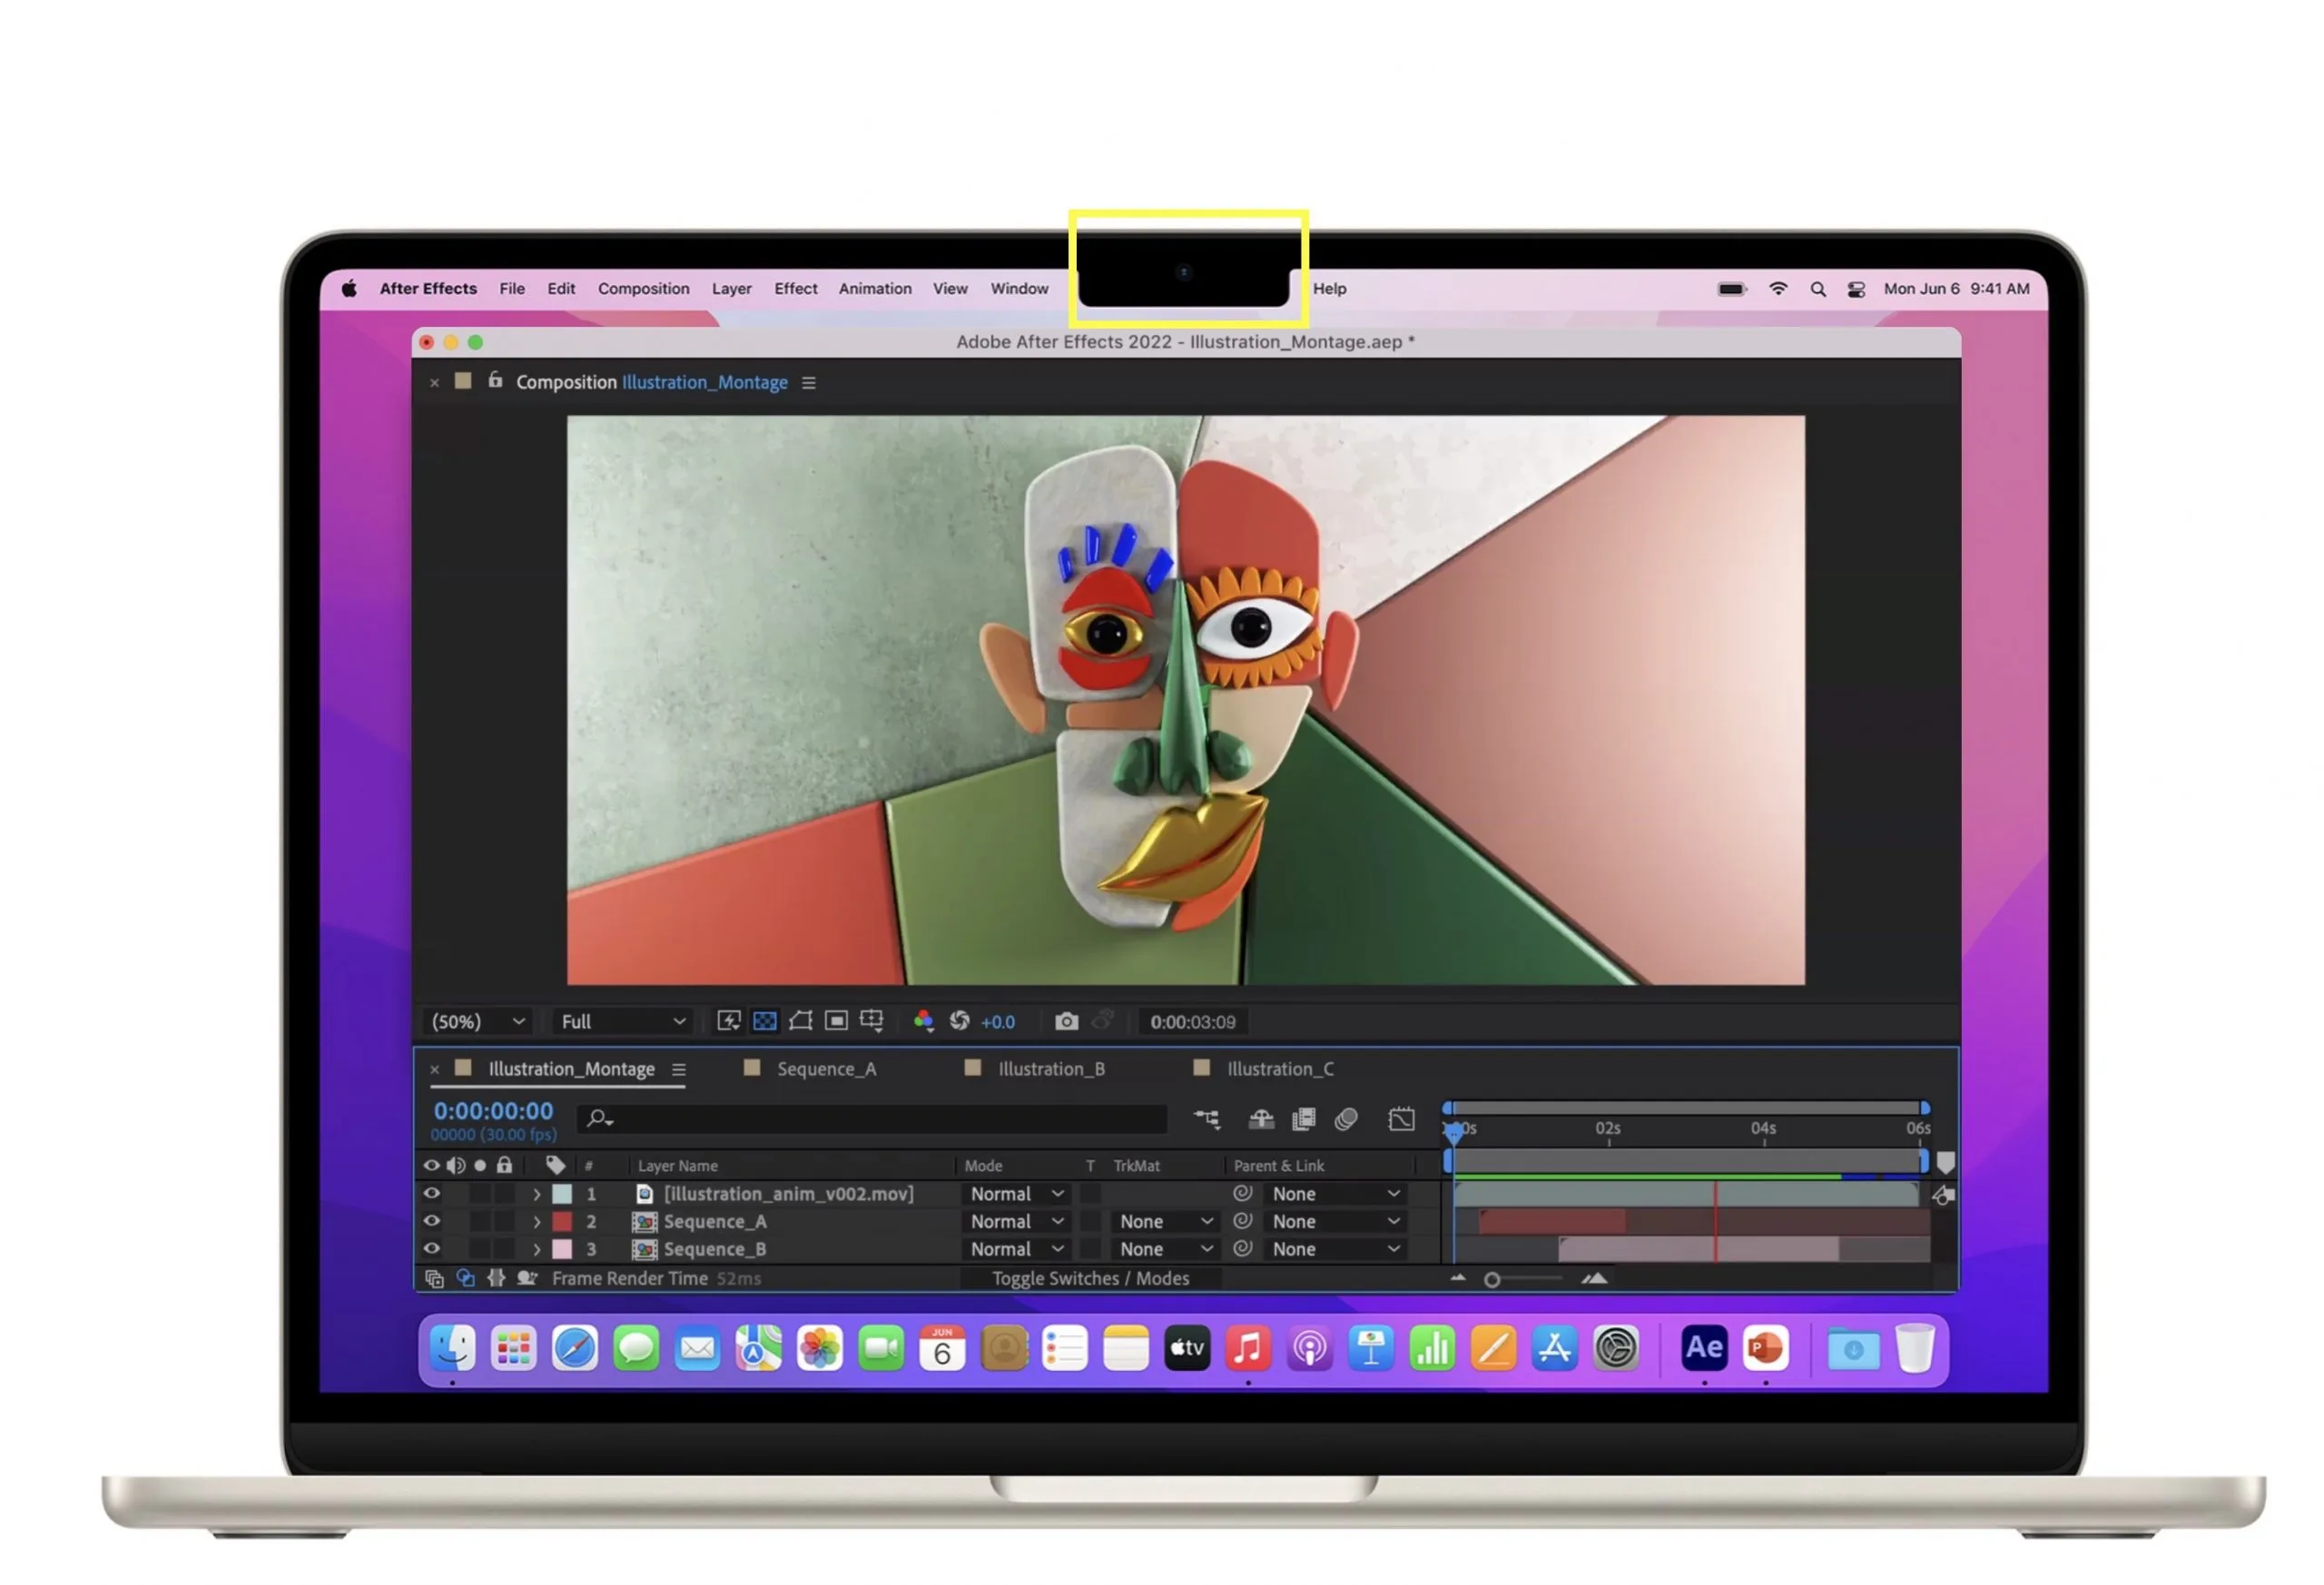Viewport: 2324px width, 1585px height.
Task: Click the +0.0 exposure value
Action: click(997, 1022)
